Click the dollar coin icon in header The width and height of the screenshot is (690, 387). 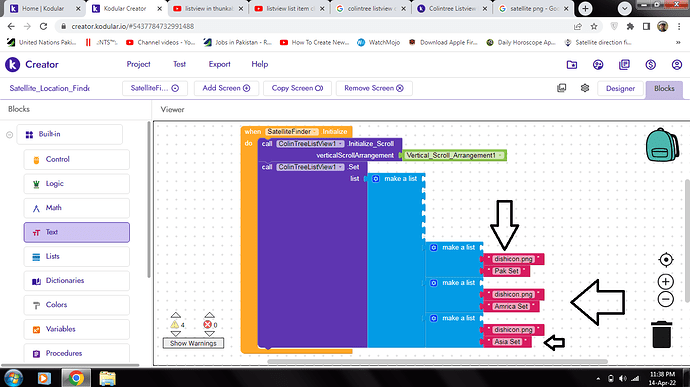pyautogui.click(x=650, y=65)
